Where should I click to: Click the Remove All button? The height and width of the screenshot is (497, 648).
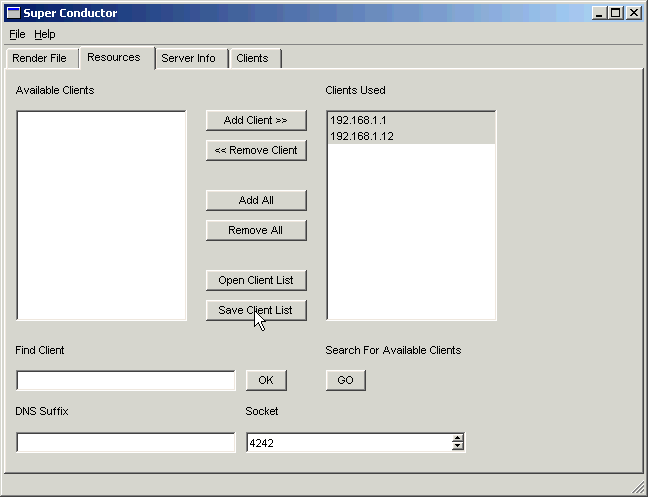point(256,230)
